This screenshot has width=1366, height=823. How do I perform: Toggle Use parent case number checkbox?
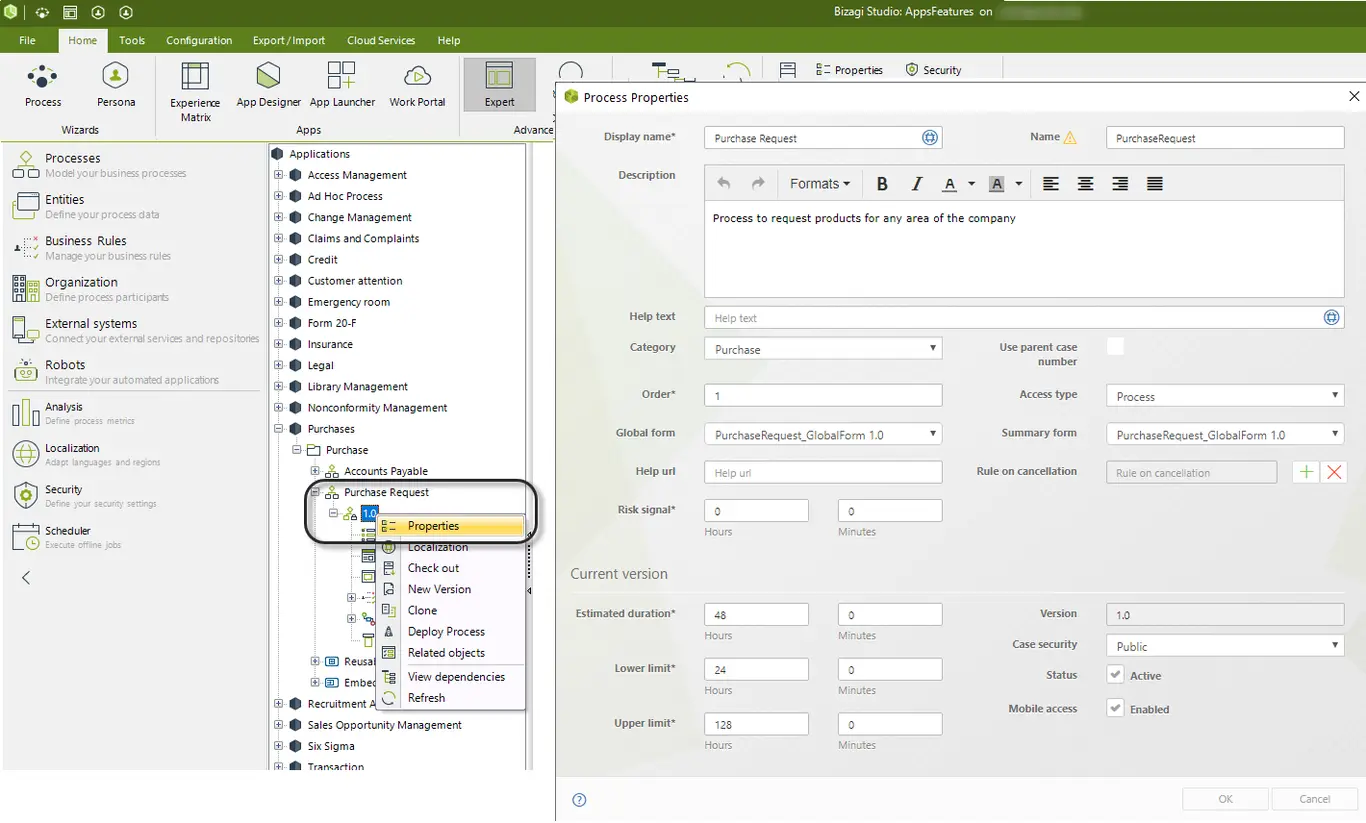[x=1115, y=346]
